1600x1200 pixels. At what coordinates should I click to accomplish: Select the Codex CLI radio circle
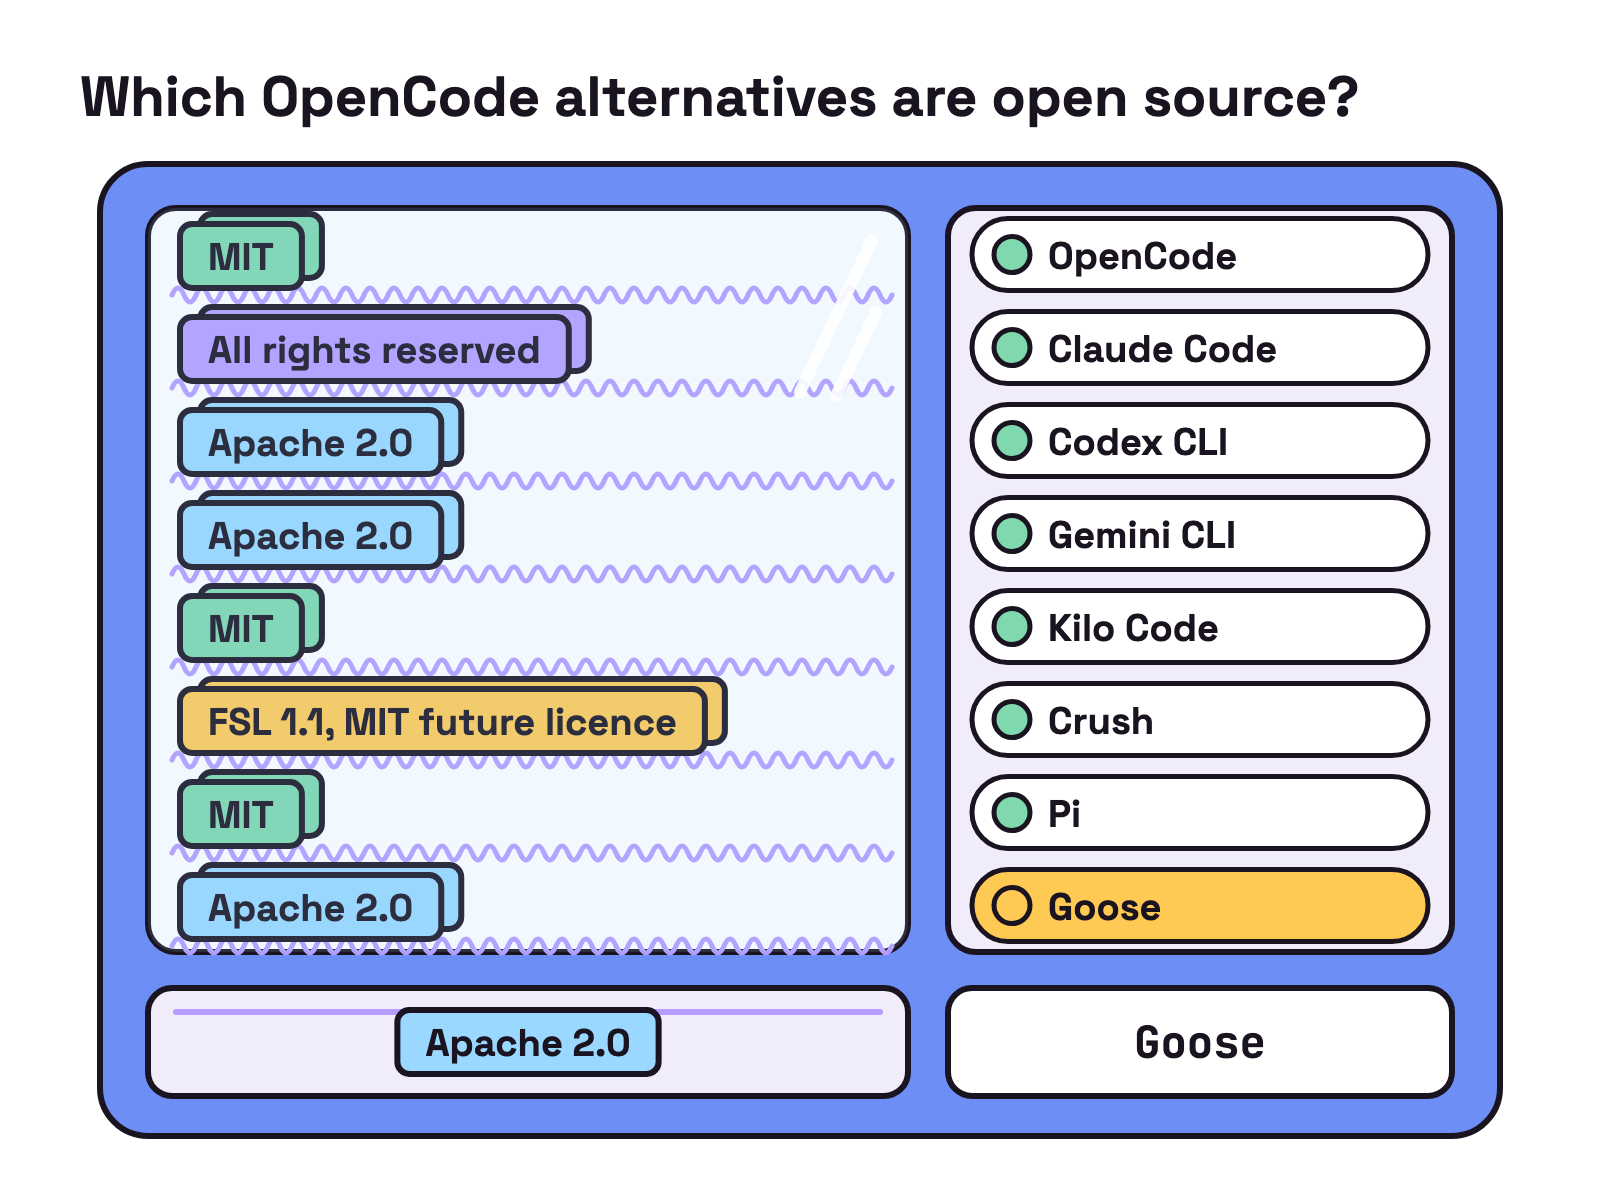click(x=1011, y=442)
